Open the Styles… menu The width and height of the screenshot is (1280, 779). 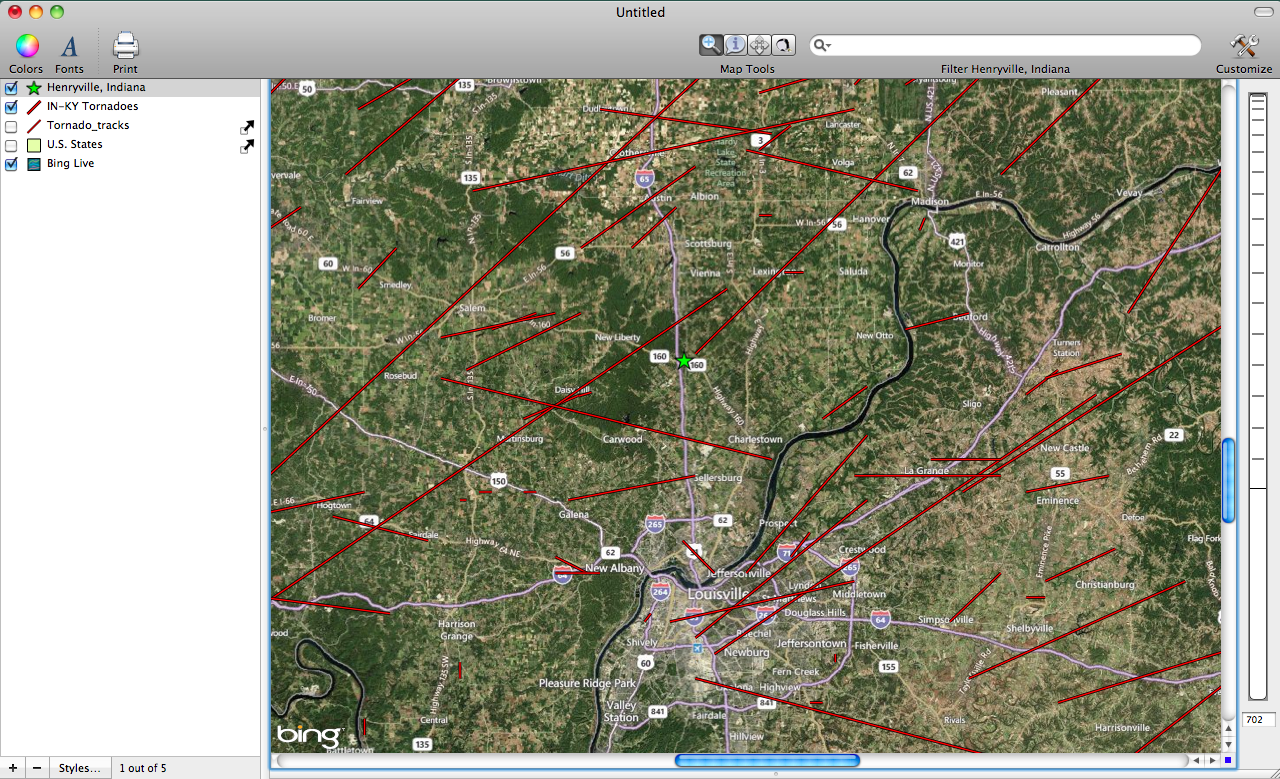coord(79,768)
